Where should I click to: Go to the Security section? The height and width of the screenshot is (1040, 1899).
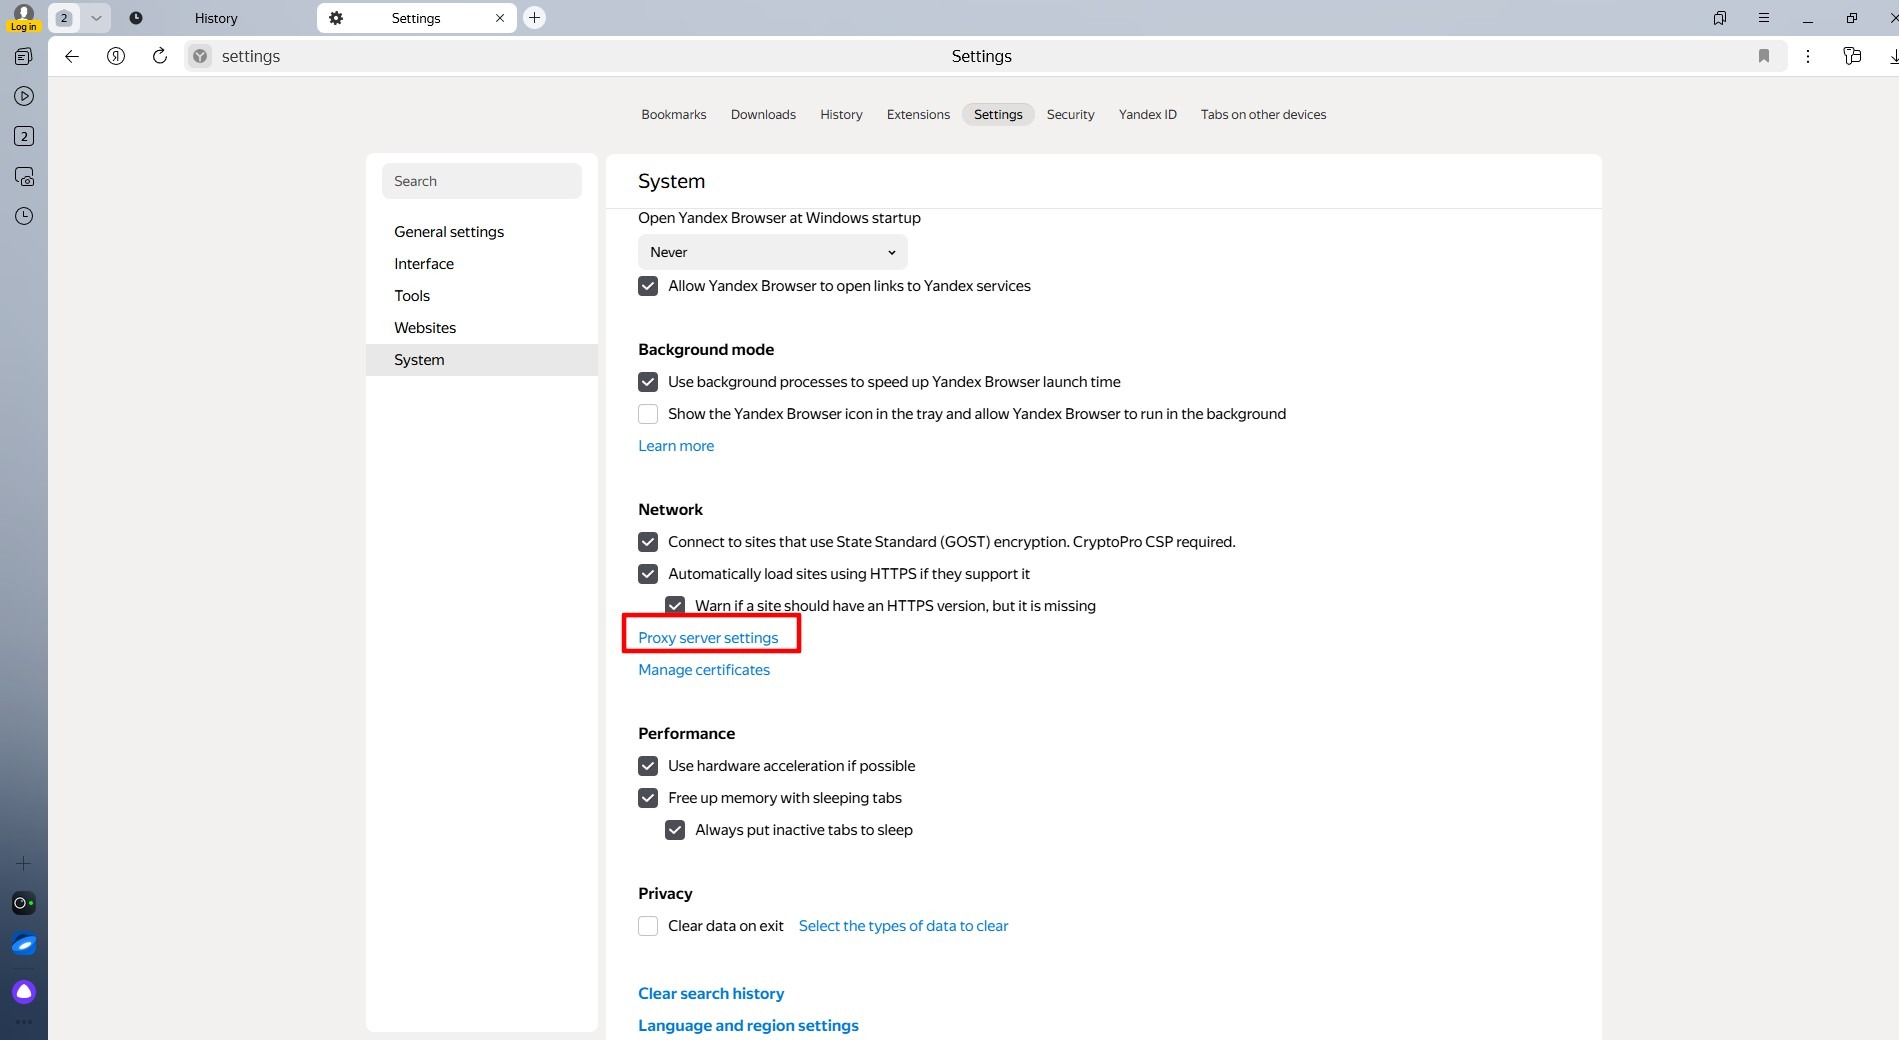tap(1070, 114)
